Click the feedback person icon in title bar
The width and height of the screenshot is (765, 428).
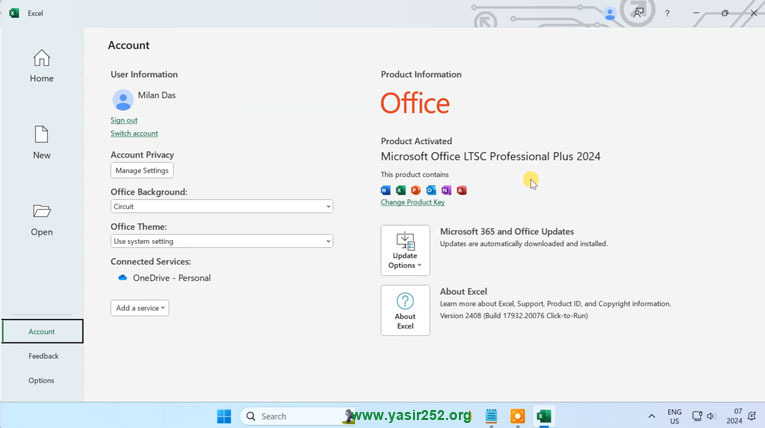pyautogui.click(x=638, y=13)
